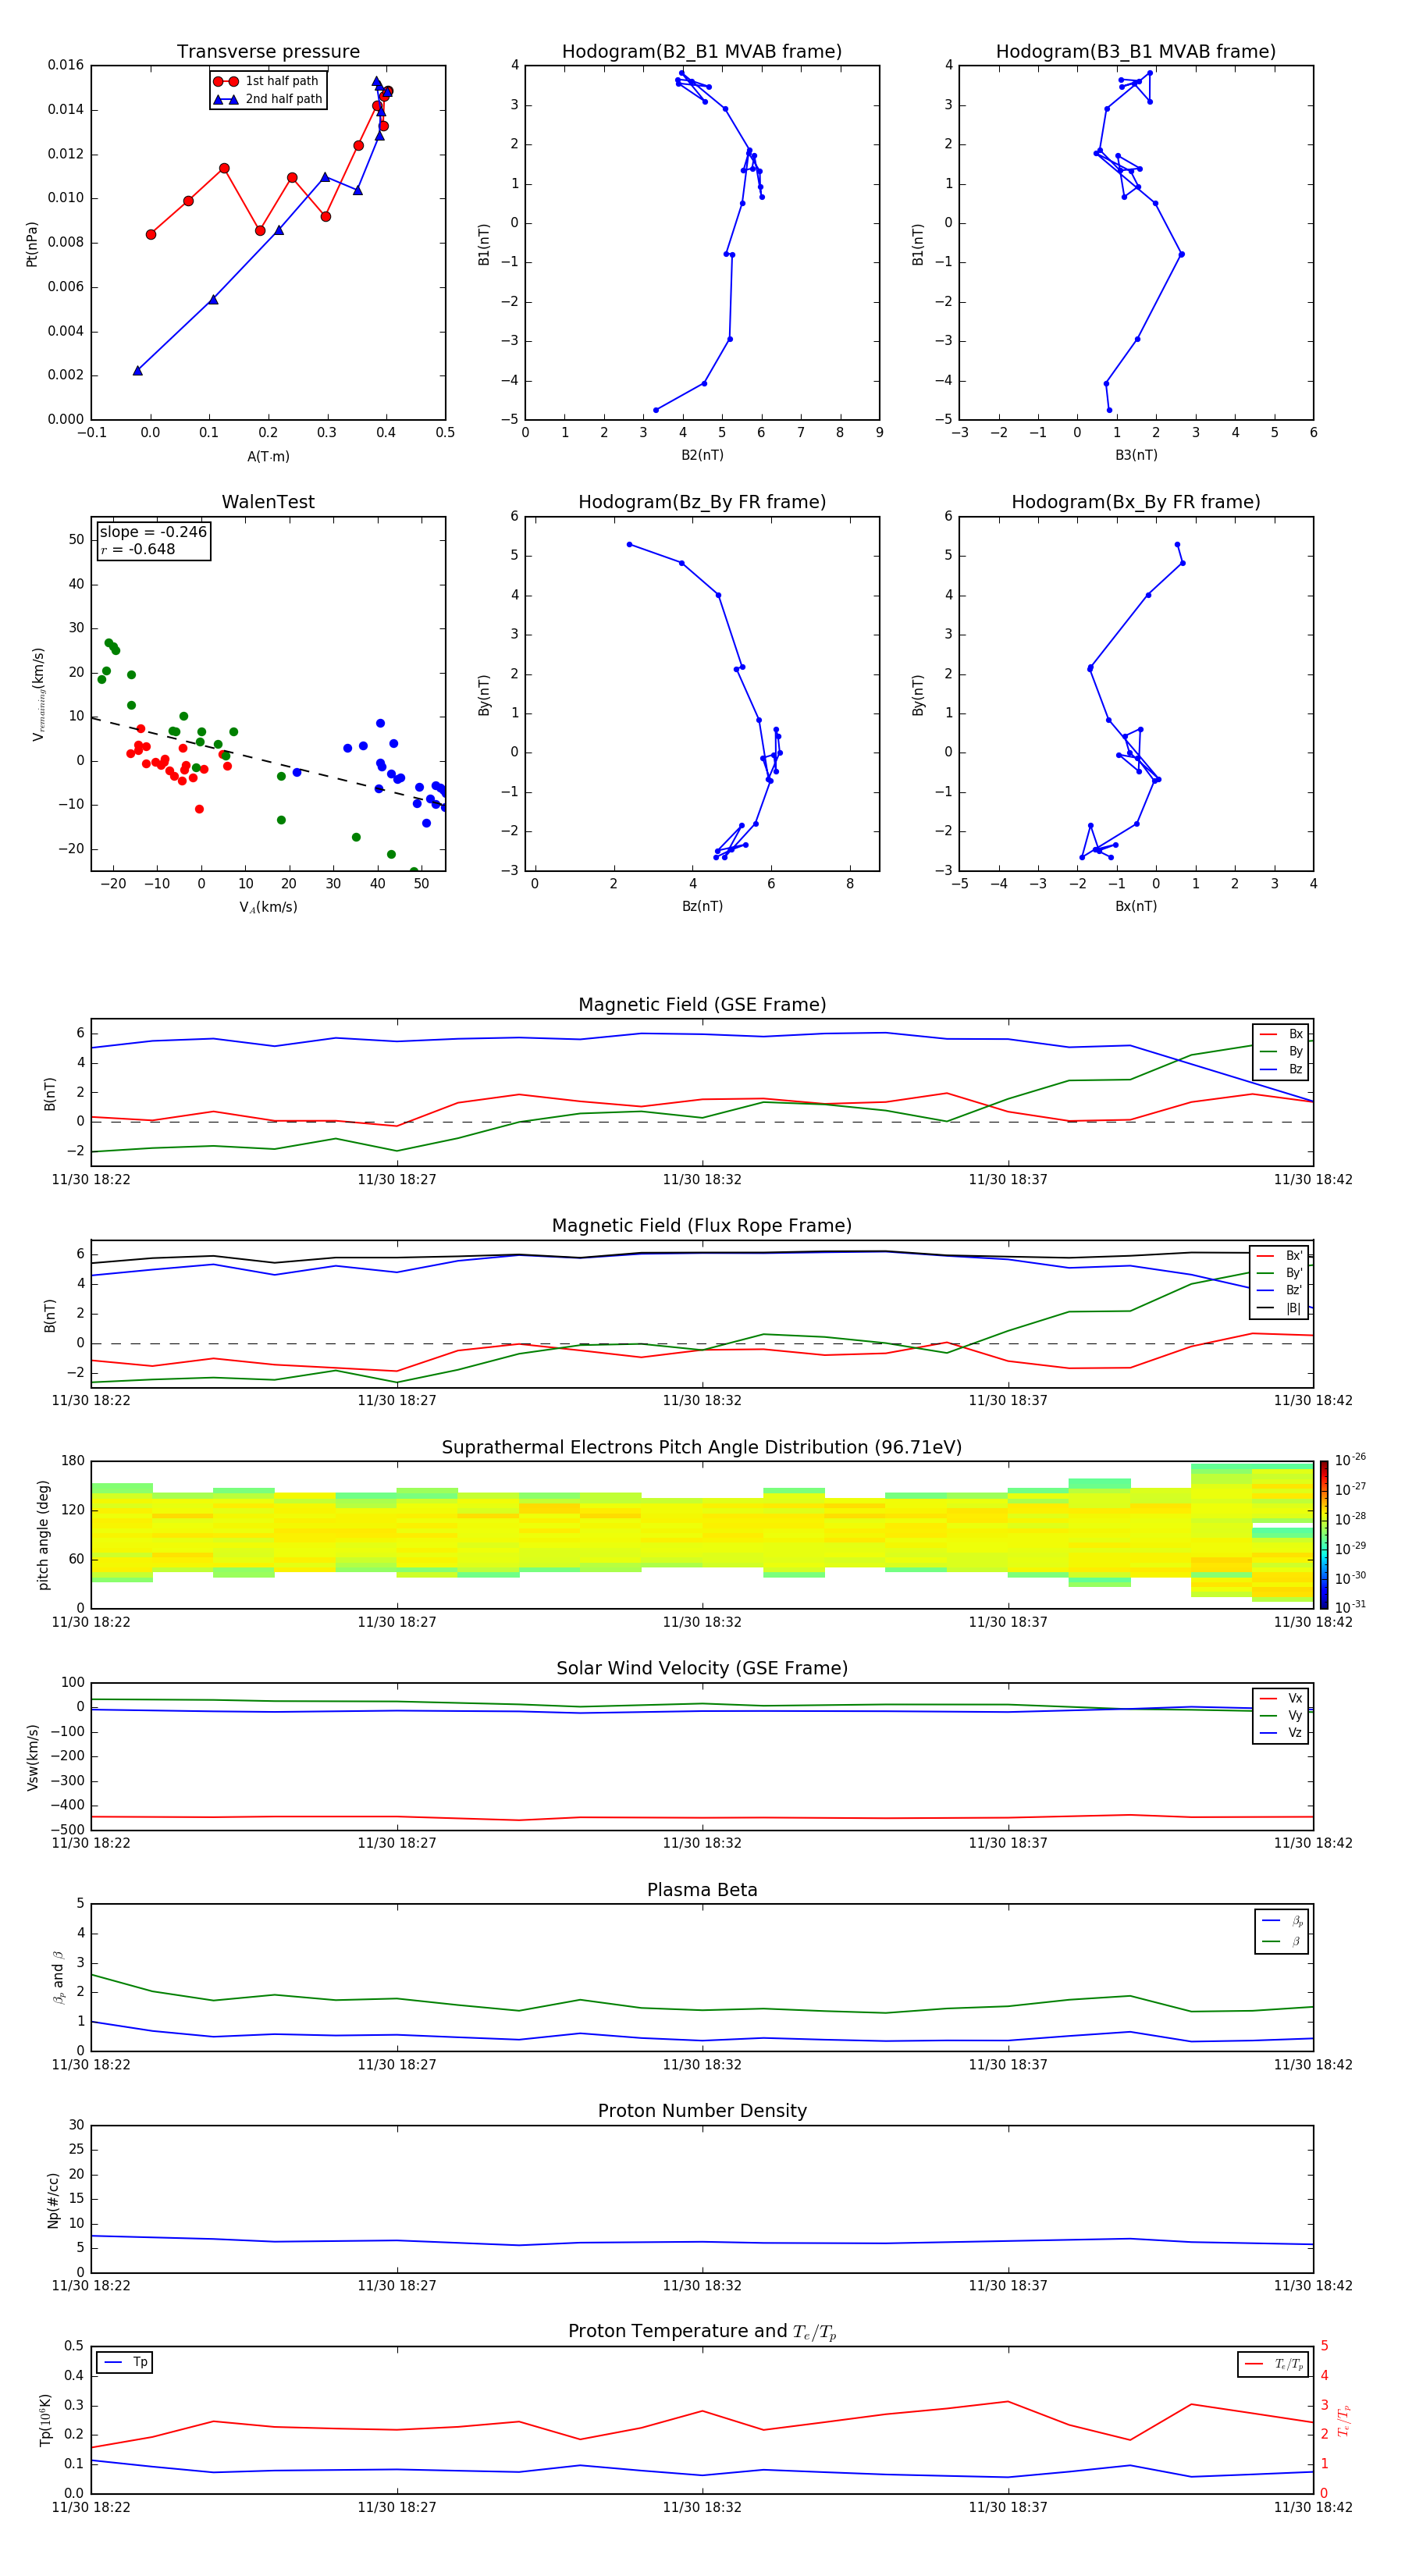1405x2576 pixels.
Task: Click the 'Tp(10^6K)' axis label
Action: coord(45,2420)
